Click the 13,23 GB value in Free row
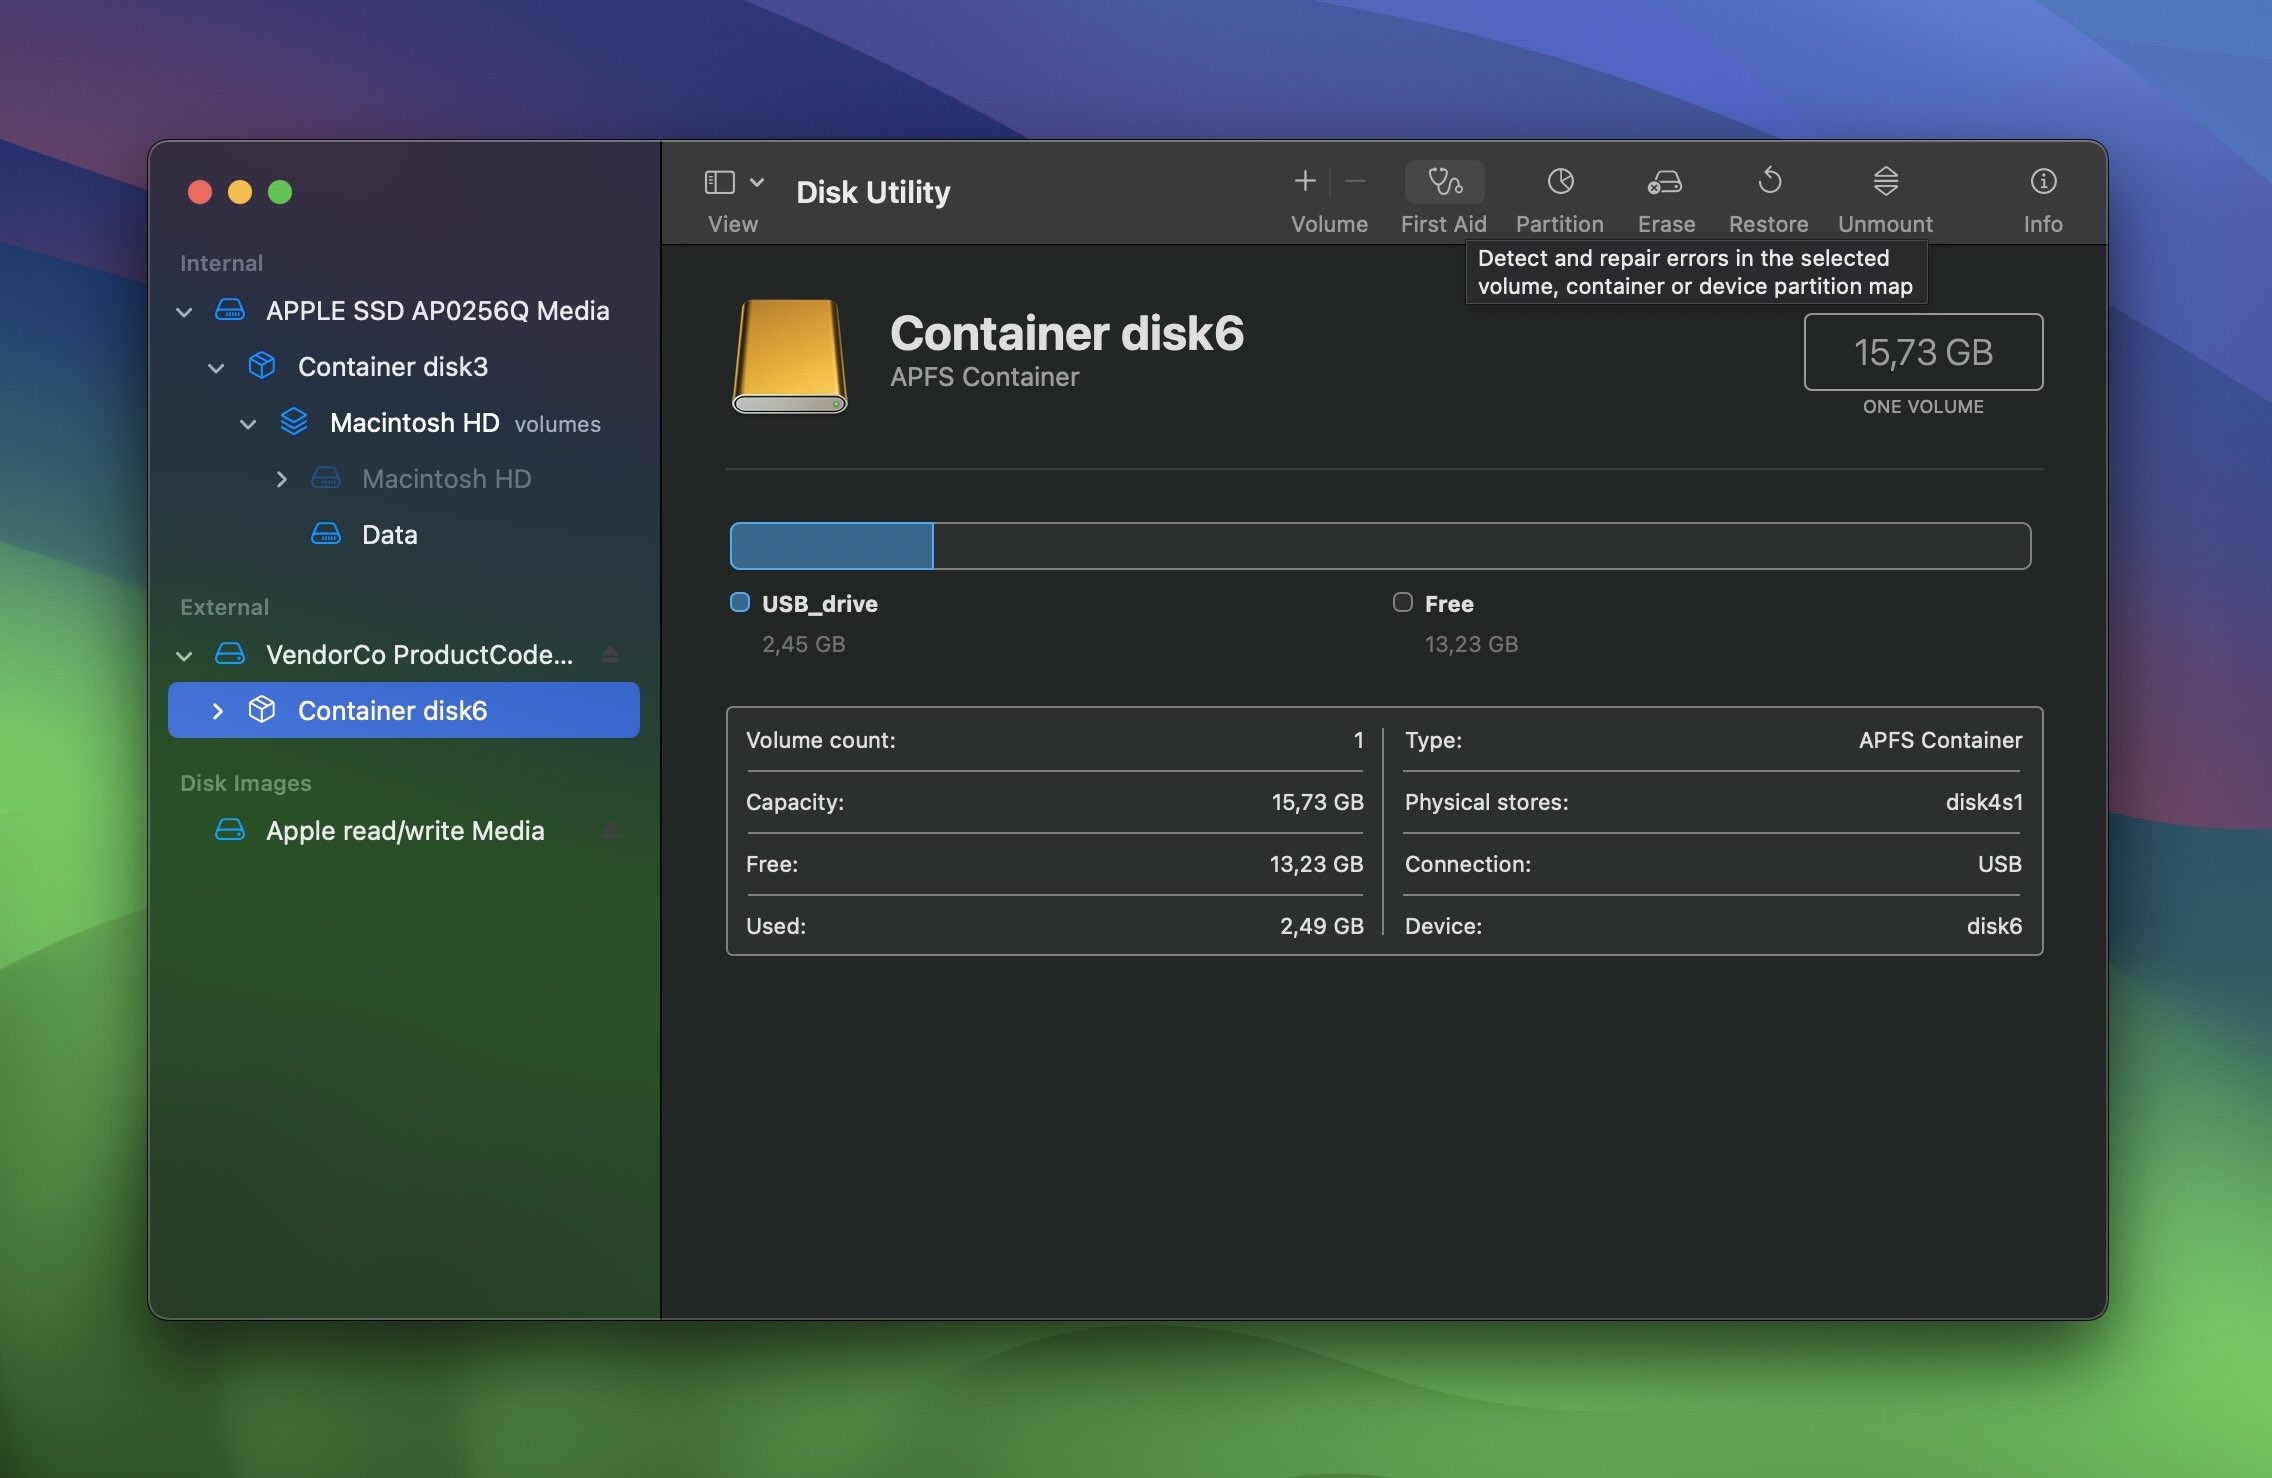This screenshot has height=1478, width=2272. point(1317,864)
